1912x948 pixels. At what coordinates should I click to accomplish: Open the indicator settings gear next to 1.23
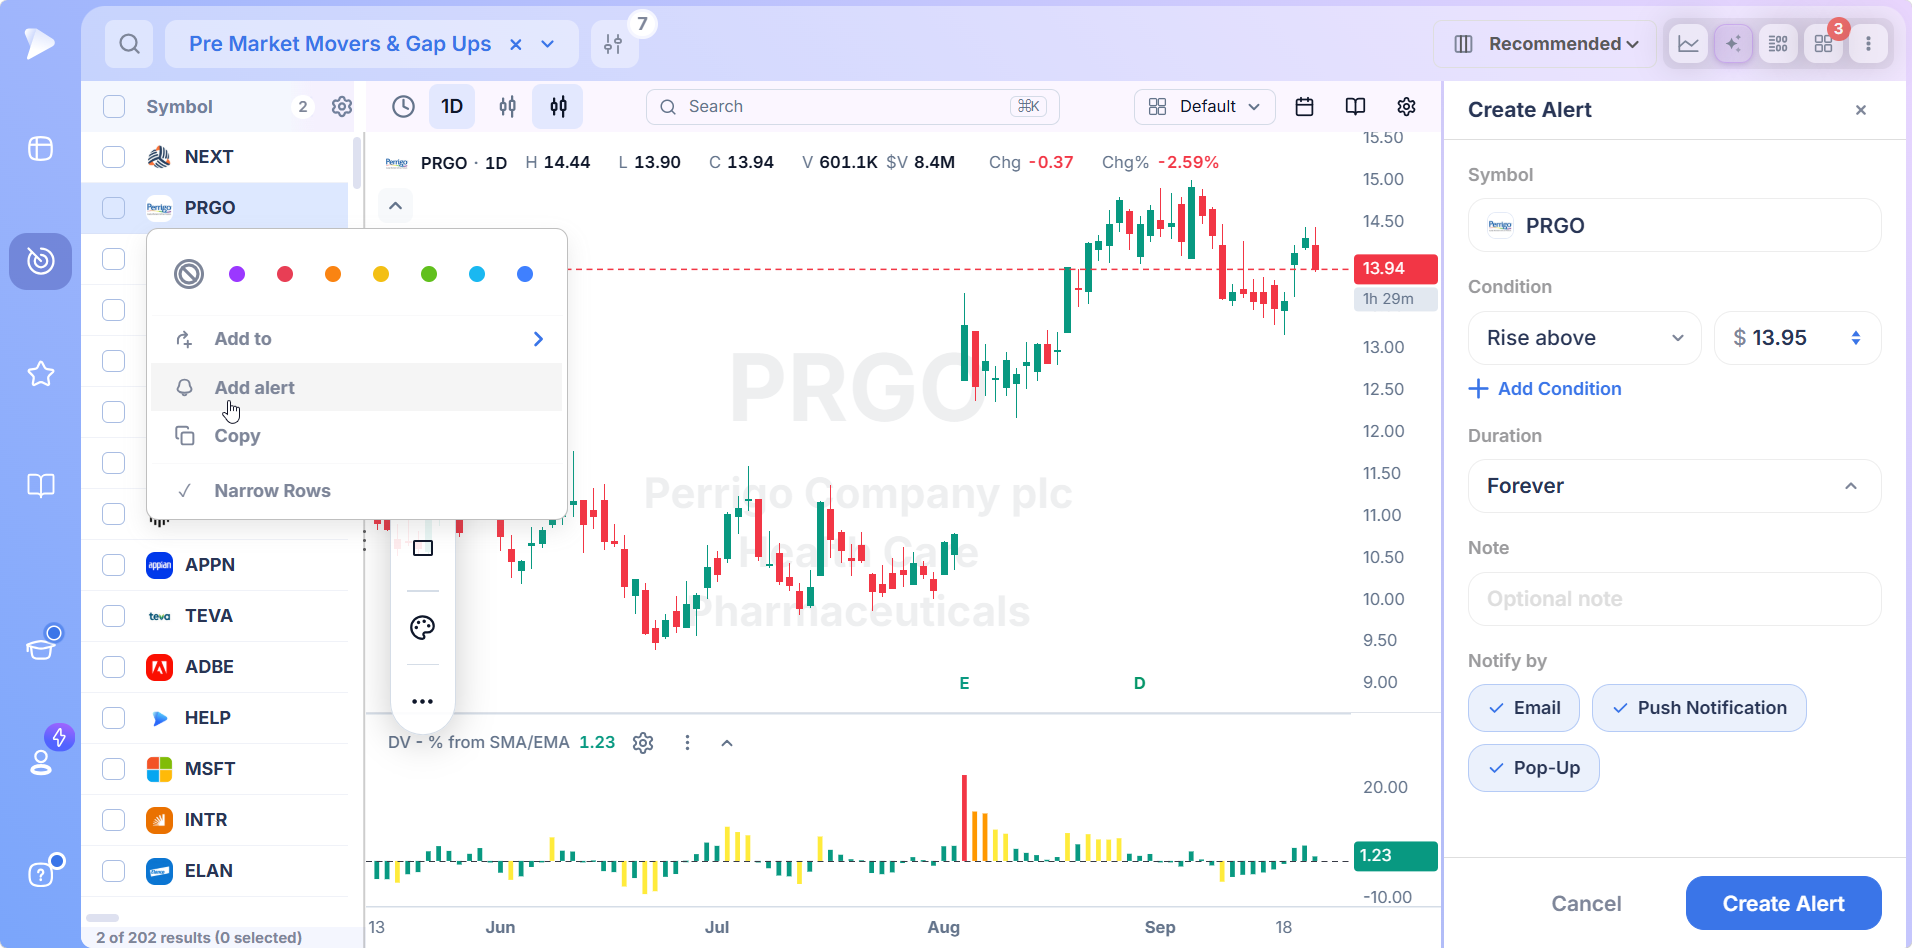click(643, 743)
